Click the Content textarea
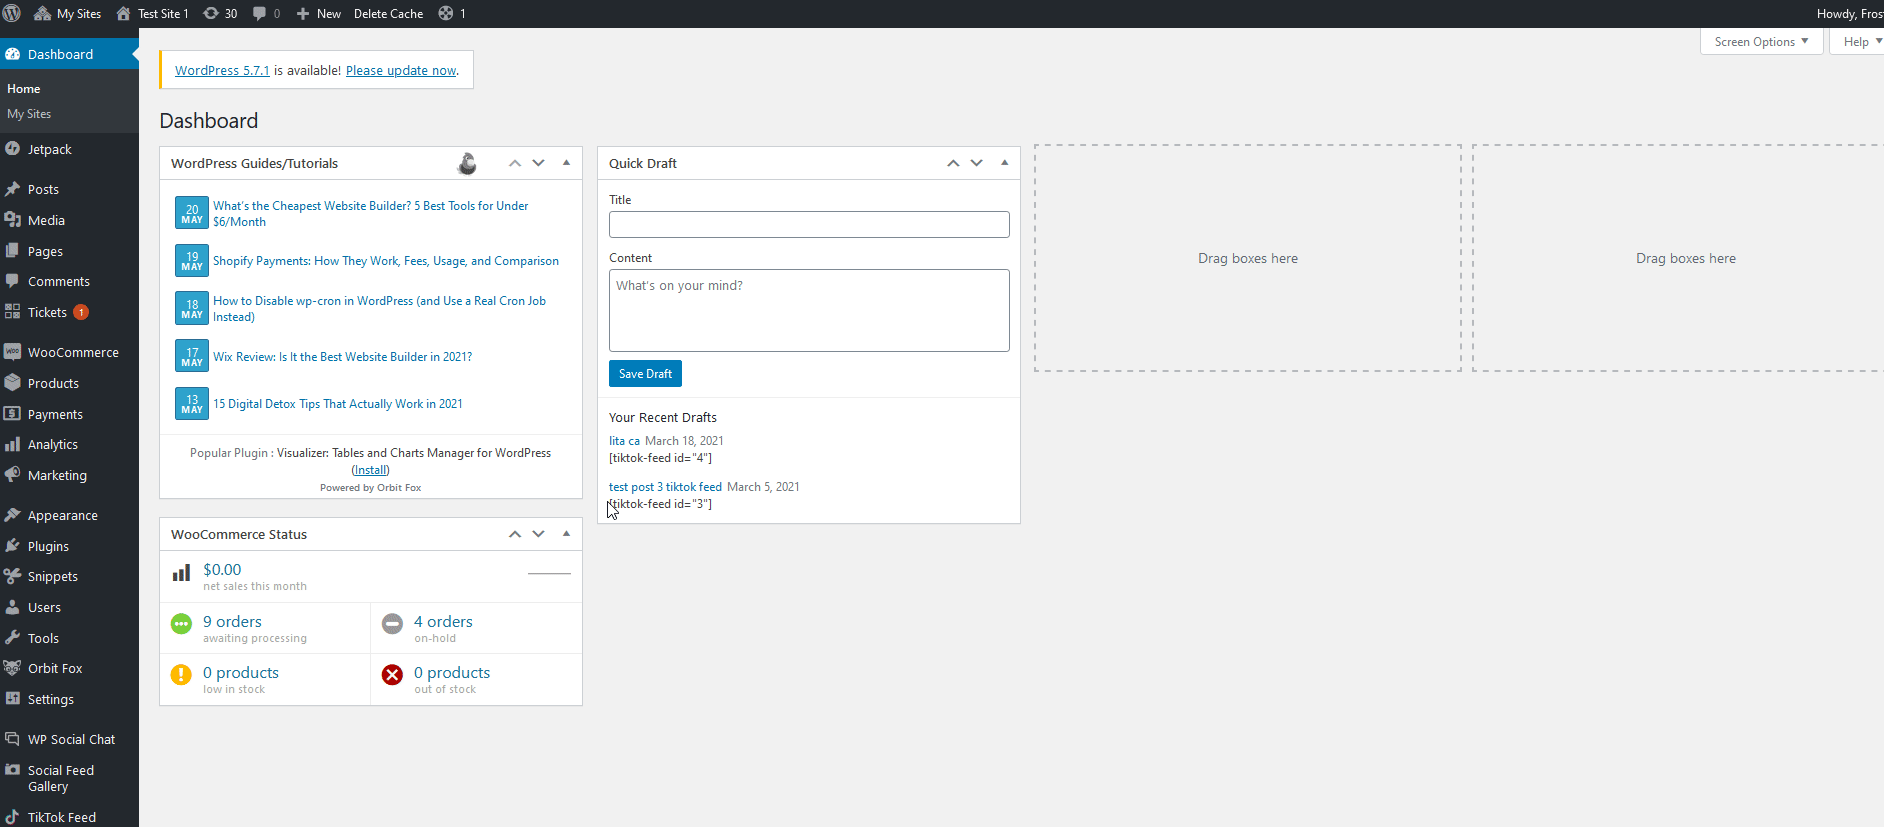This screenshot has height=827, width=1884. [x=809, y=310]
